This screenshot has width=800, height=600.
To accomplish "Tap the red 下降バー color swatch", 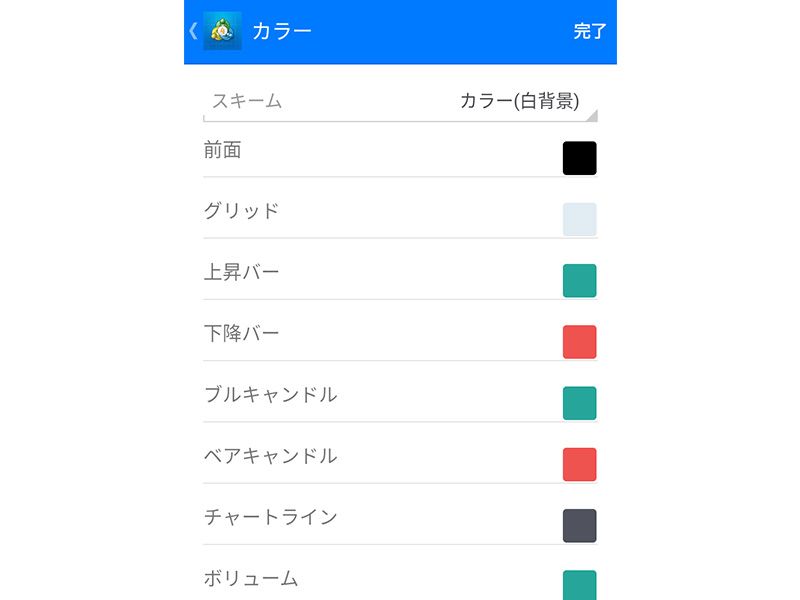I will pyautogui.click(x=579, y=342).
